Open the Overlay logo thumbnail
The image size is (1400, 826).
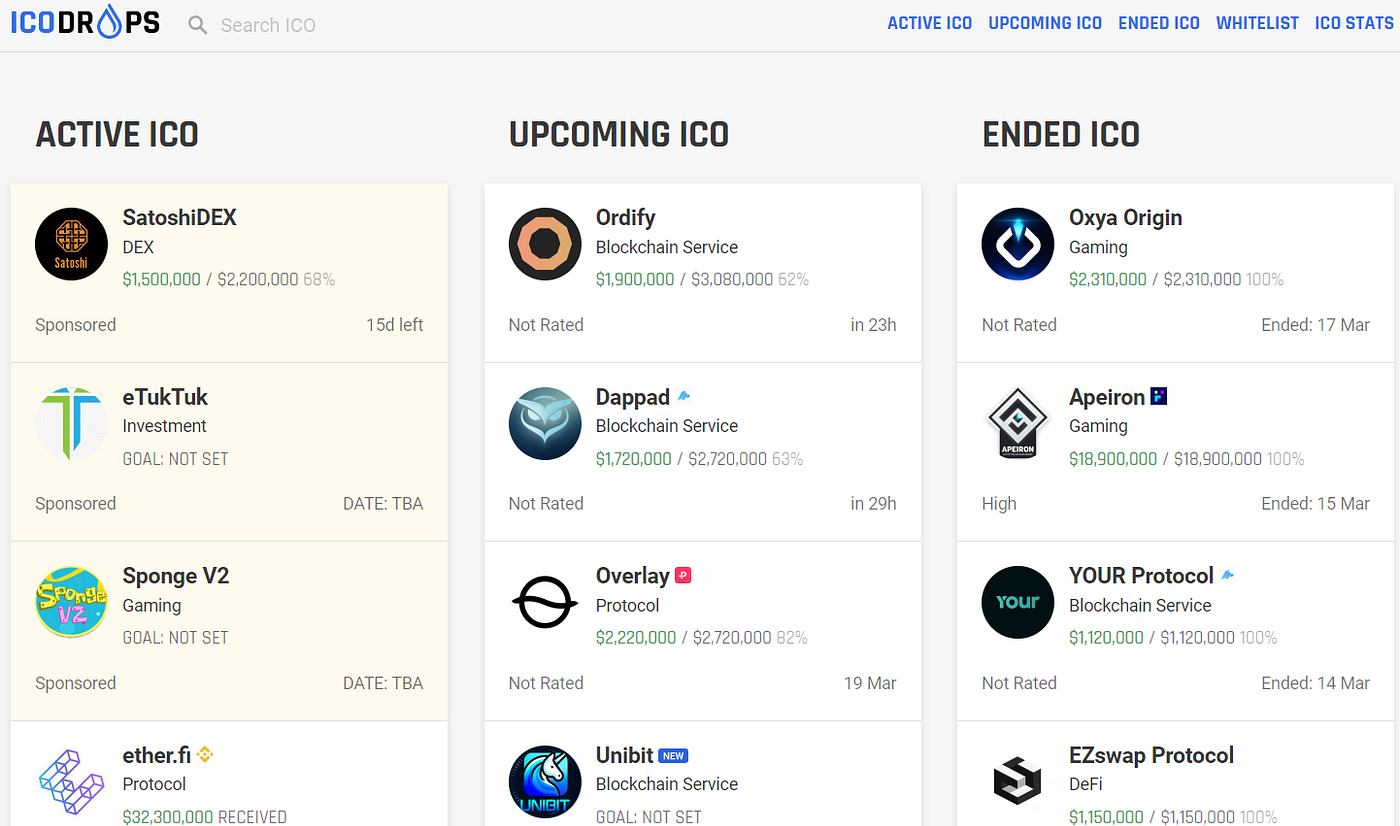pyautogui.click(x=545, y=602)
